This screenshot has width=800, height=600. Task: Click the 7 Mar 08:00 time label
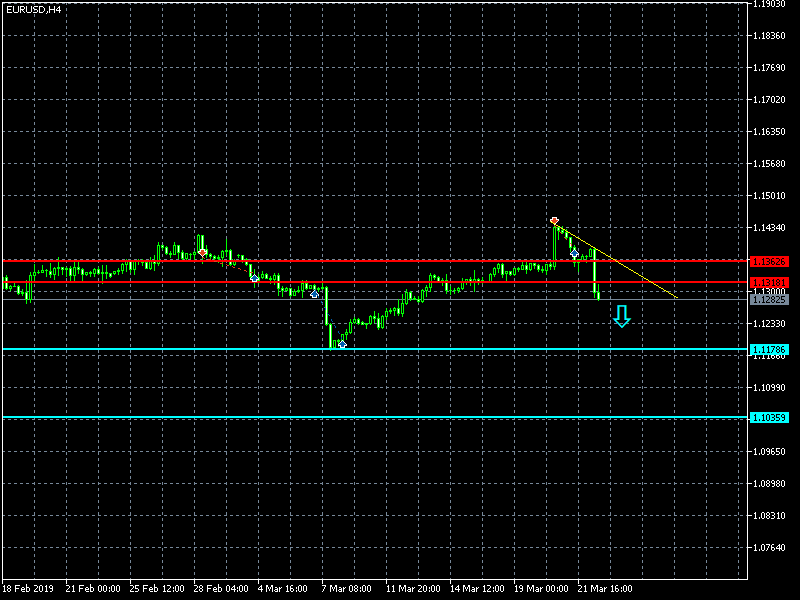click(x=346, y=589)
